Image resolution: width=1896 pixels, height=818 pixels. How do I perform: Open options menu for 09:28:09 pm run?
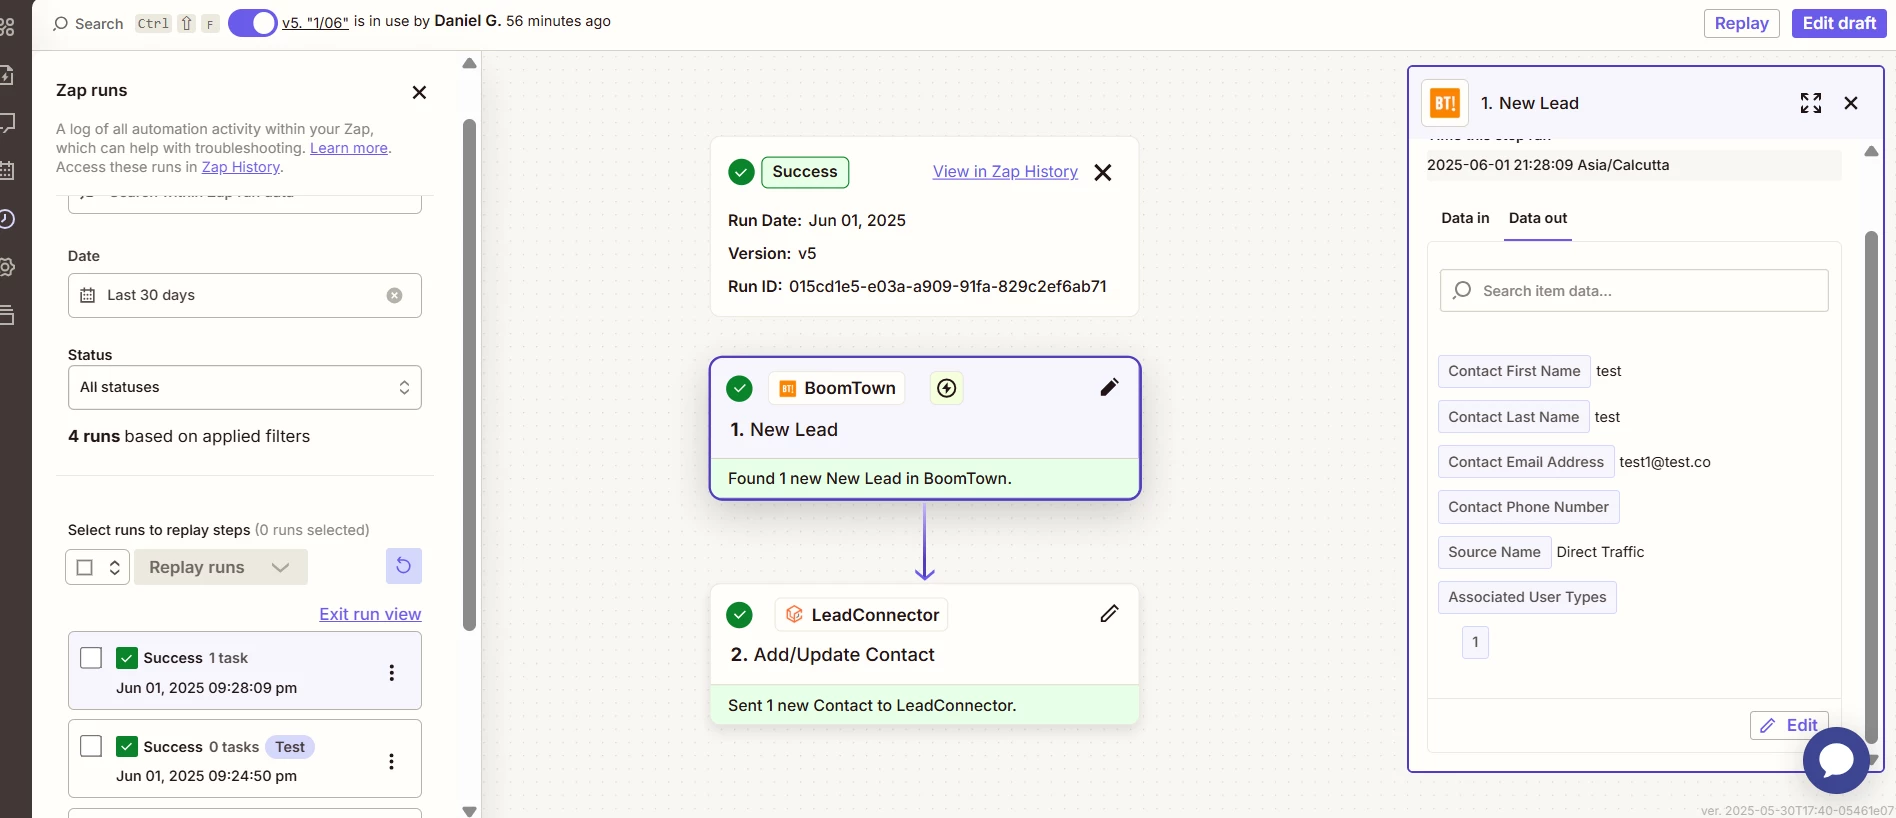(391, 673)
